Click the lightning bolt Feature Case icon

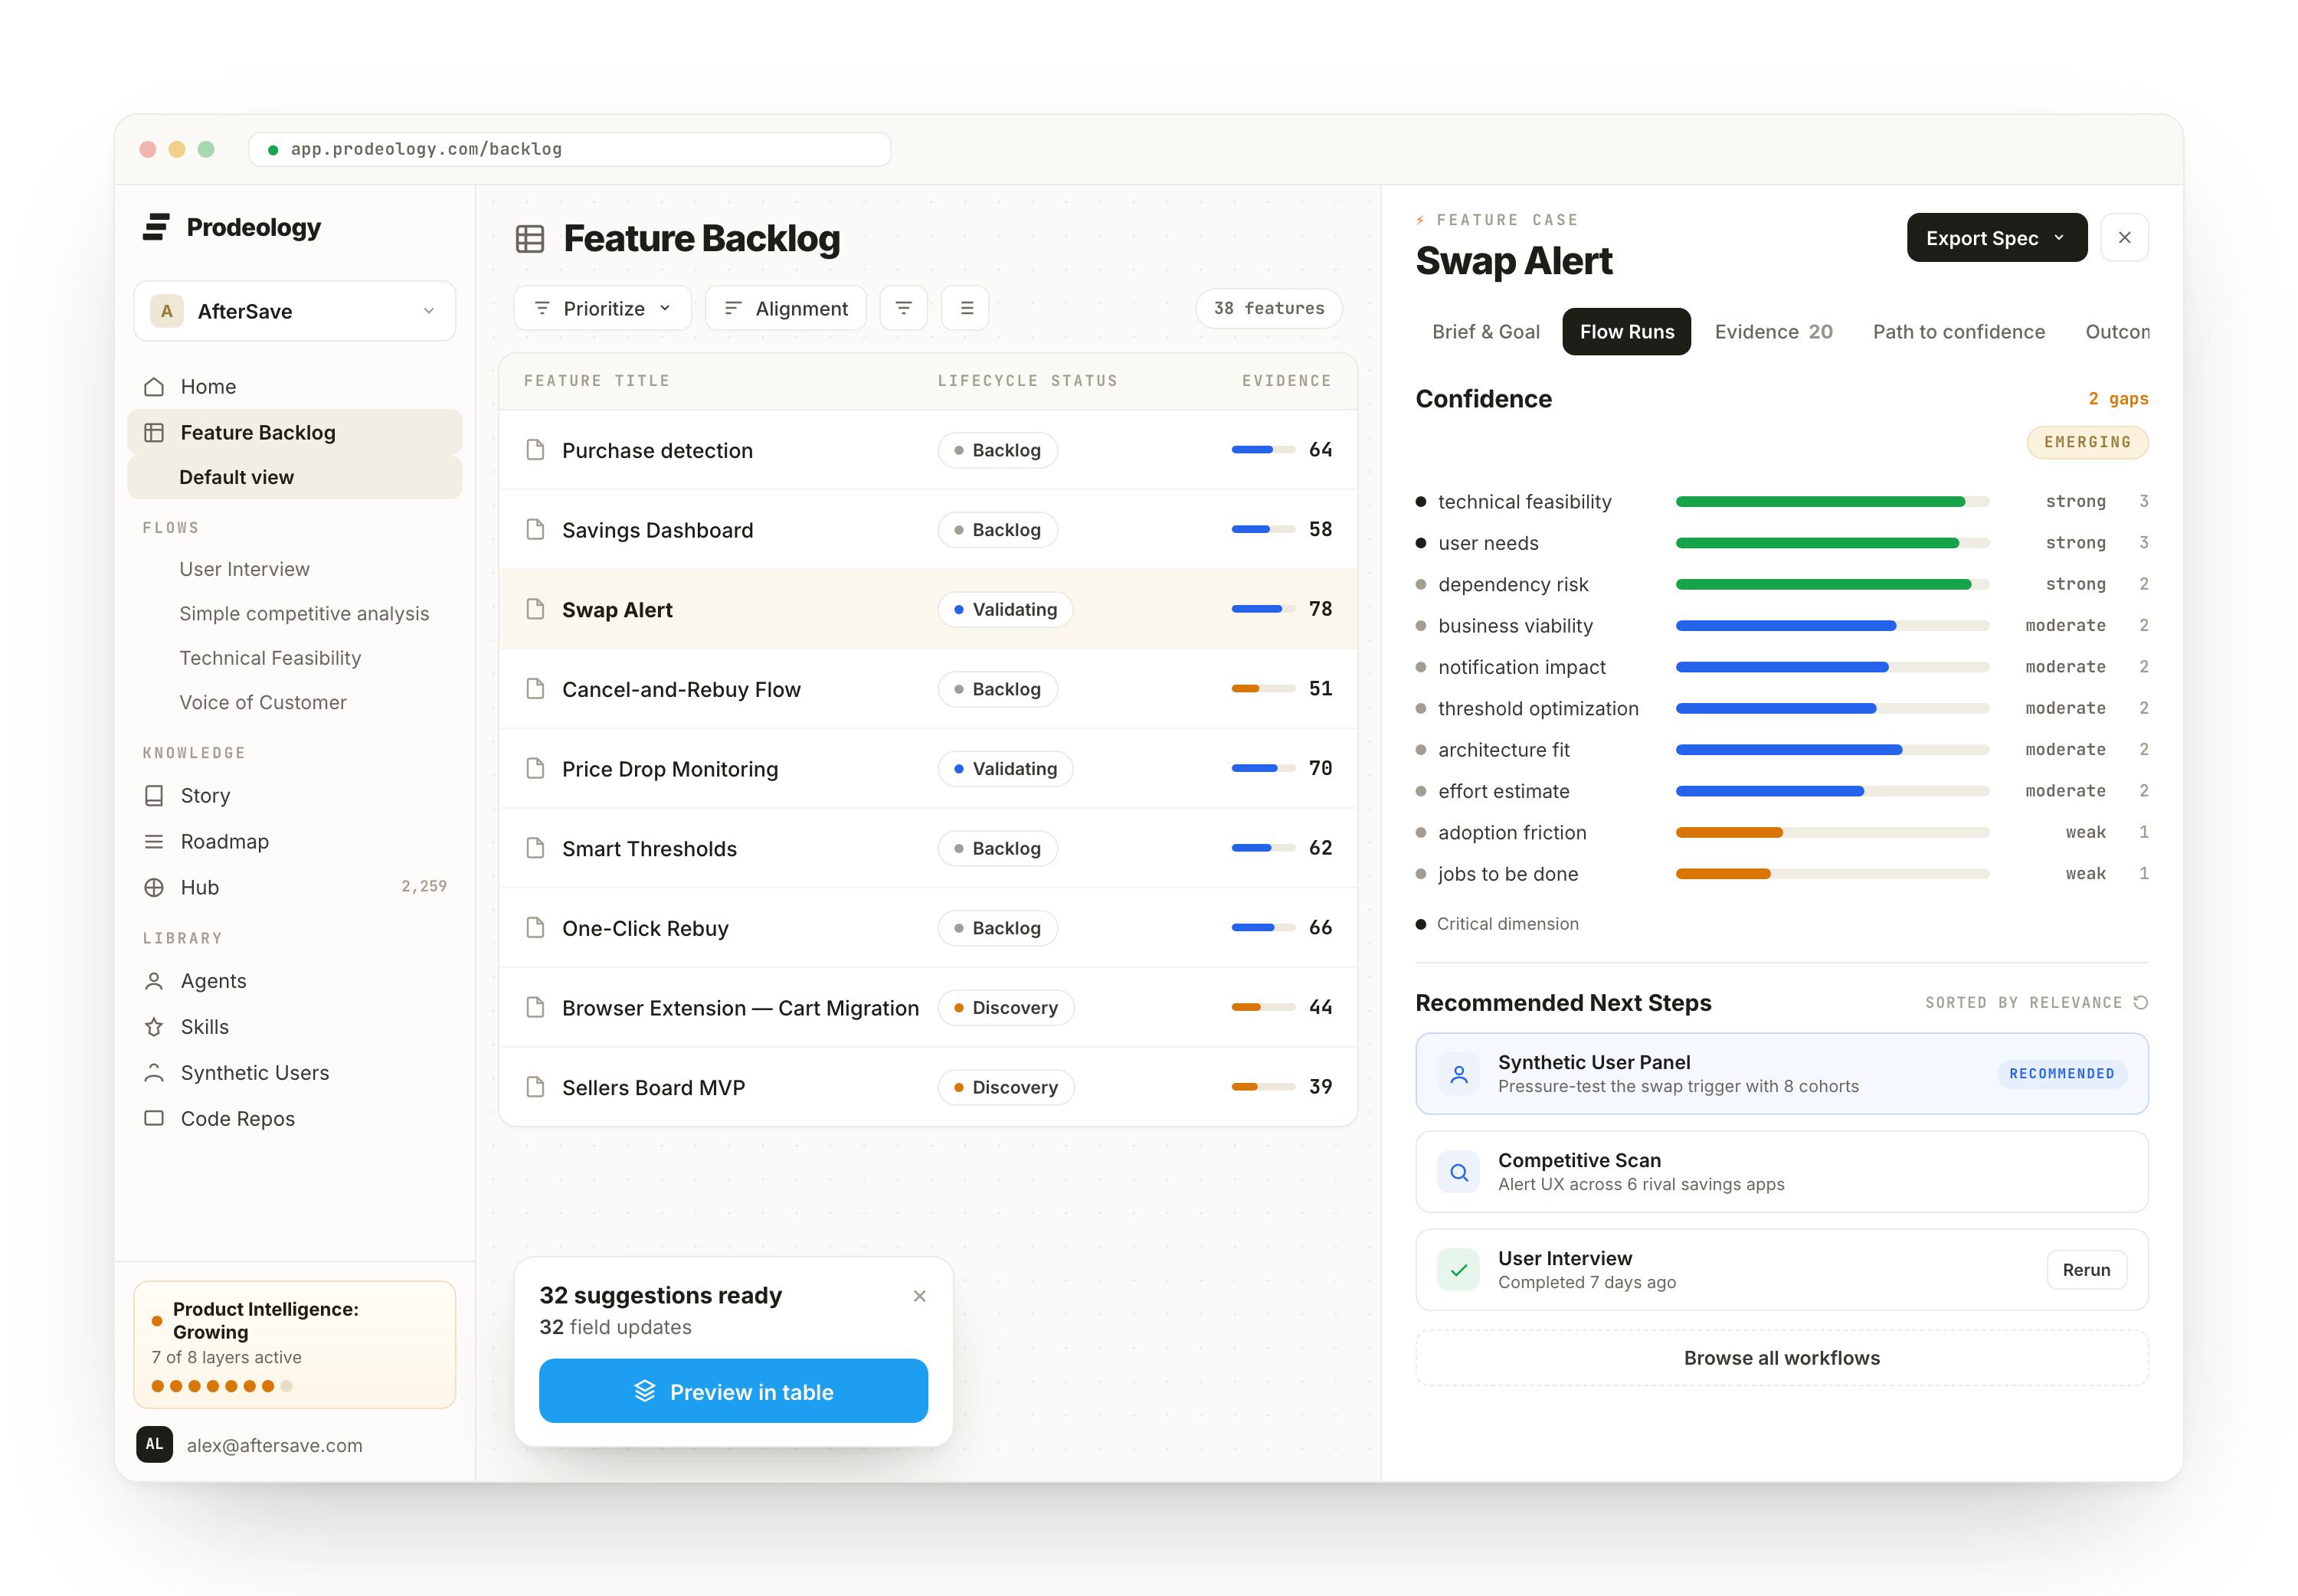coord(1421,220)
